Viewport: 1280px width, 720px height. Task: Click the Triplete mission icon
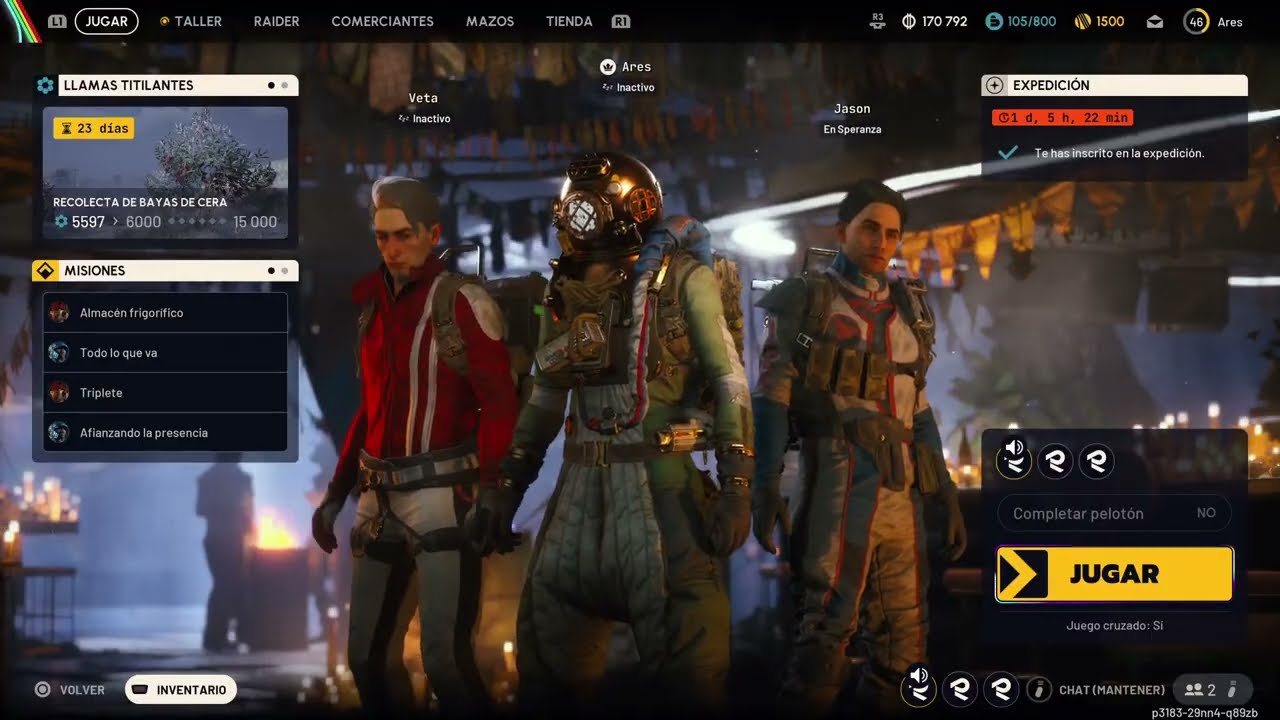point(59,393)
